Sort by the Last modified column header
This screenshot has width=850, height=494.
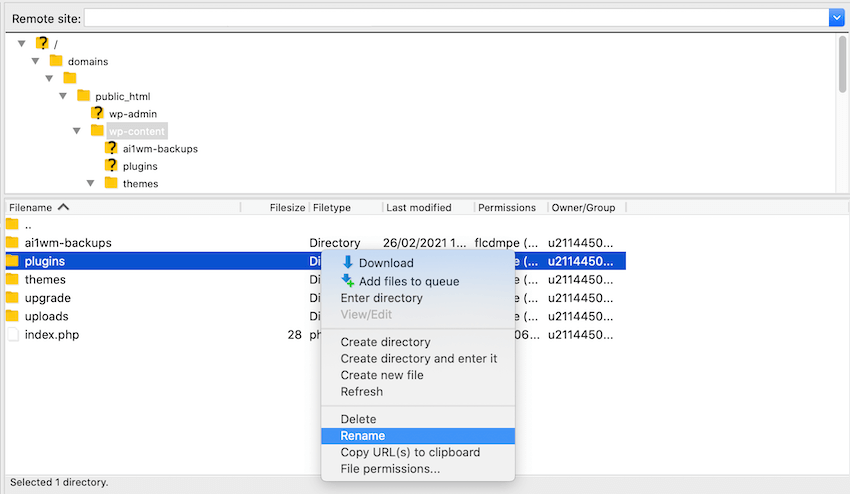point(418,208)
